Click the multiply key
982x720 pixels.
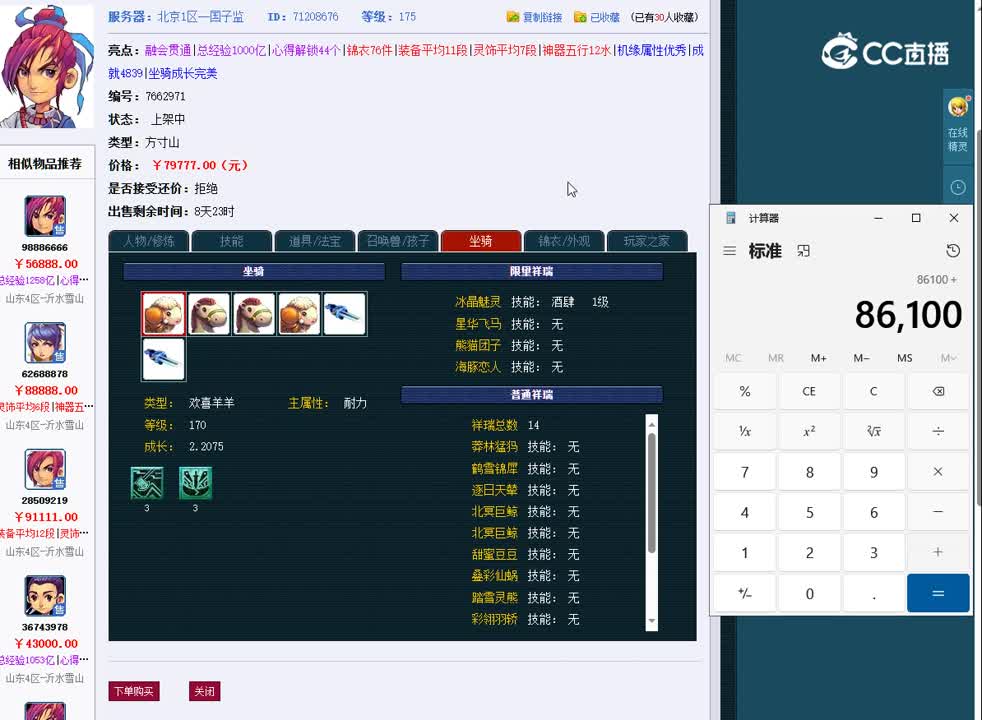938,472
